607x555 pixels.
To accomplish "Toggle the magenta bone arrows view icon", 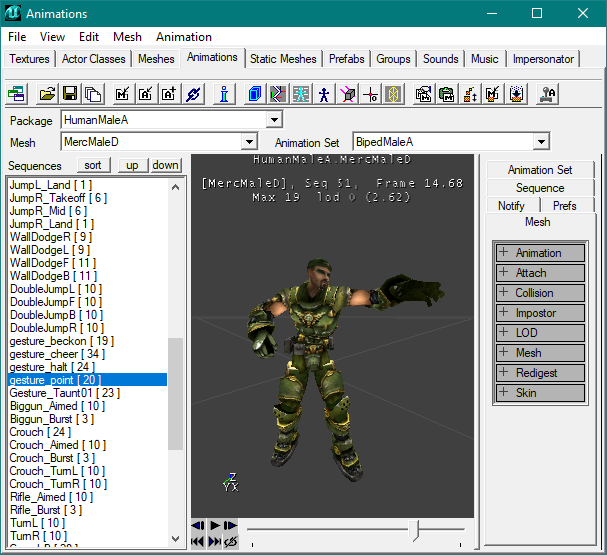I will tap(278, 94).
